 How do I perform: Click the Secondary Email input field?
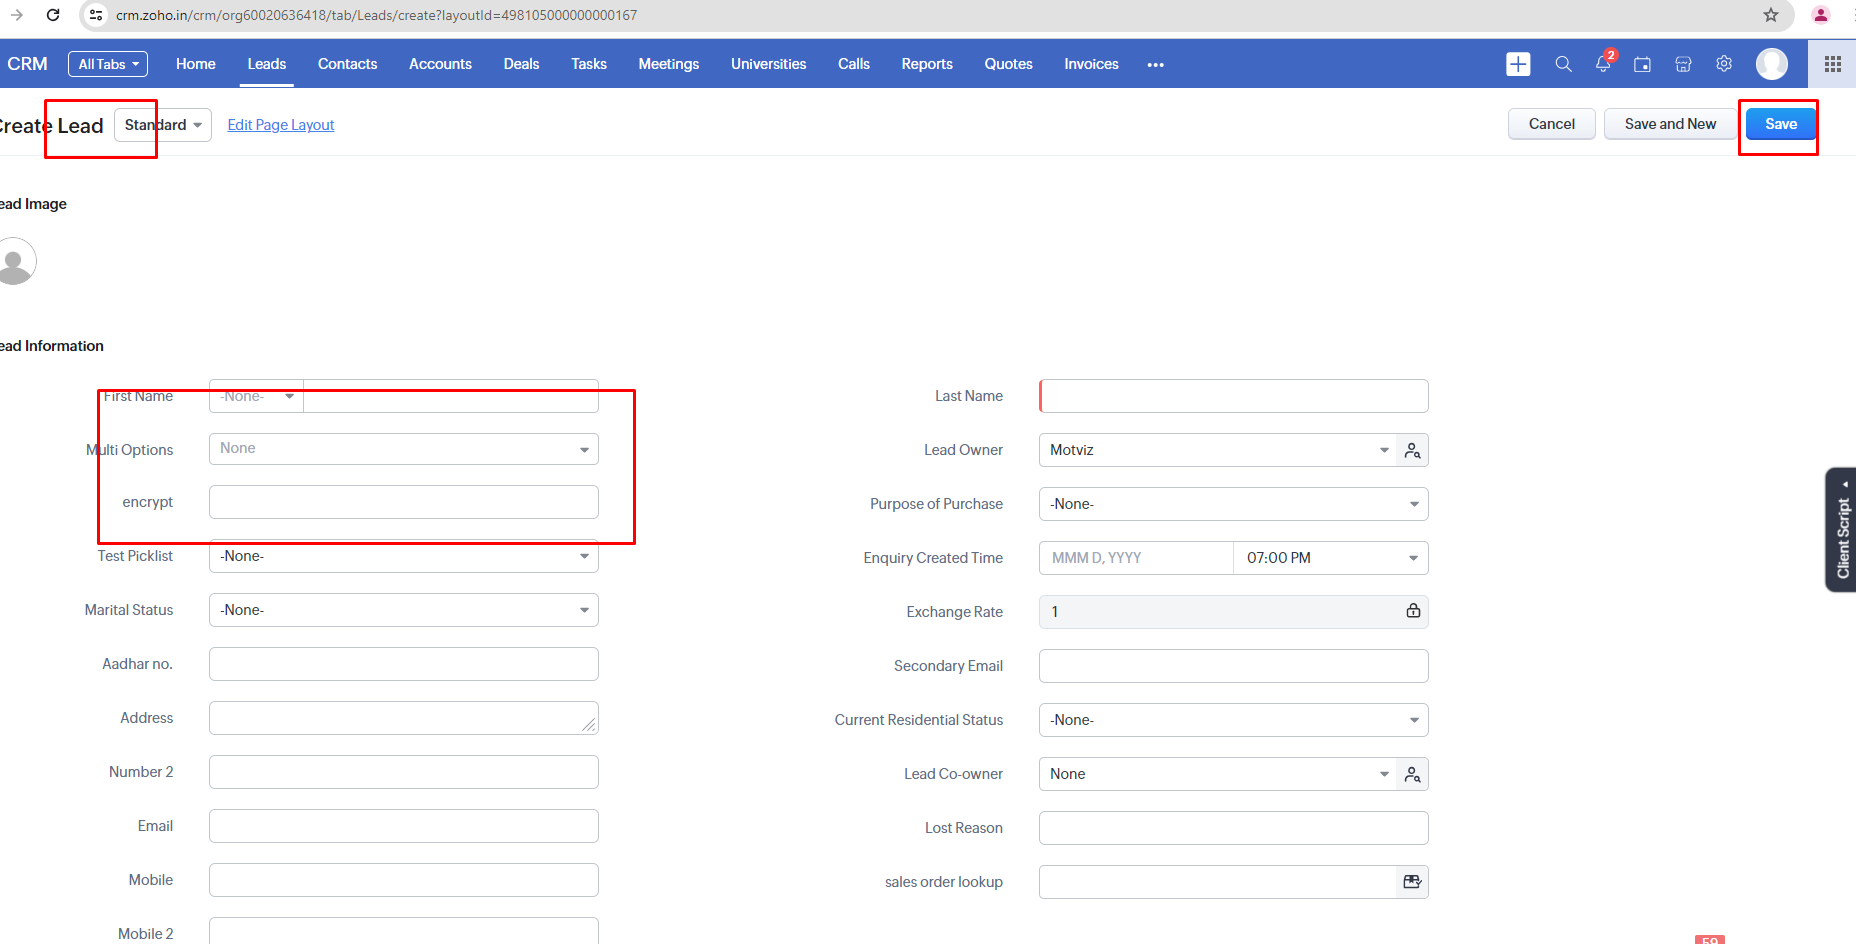[x=1234, y=666]
